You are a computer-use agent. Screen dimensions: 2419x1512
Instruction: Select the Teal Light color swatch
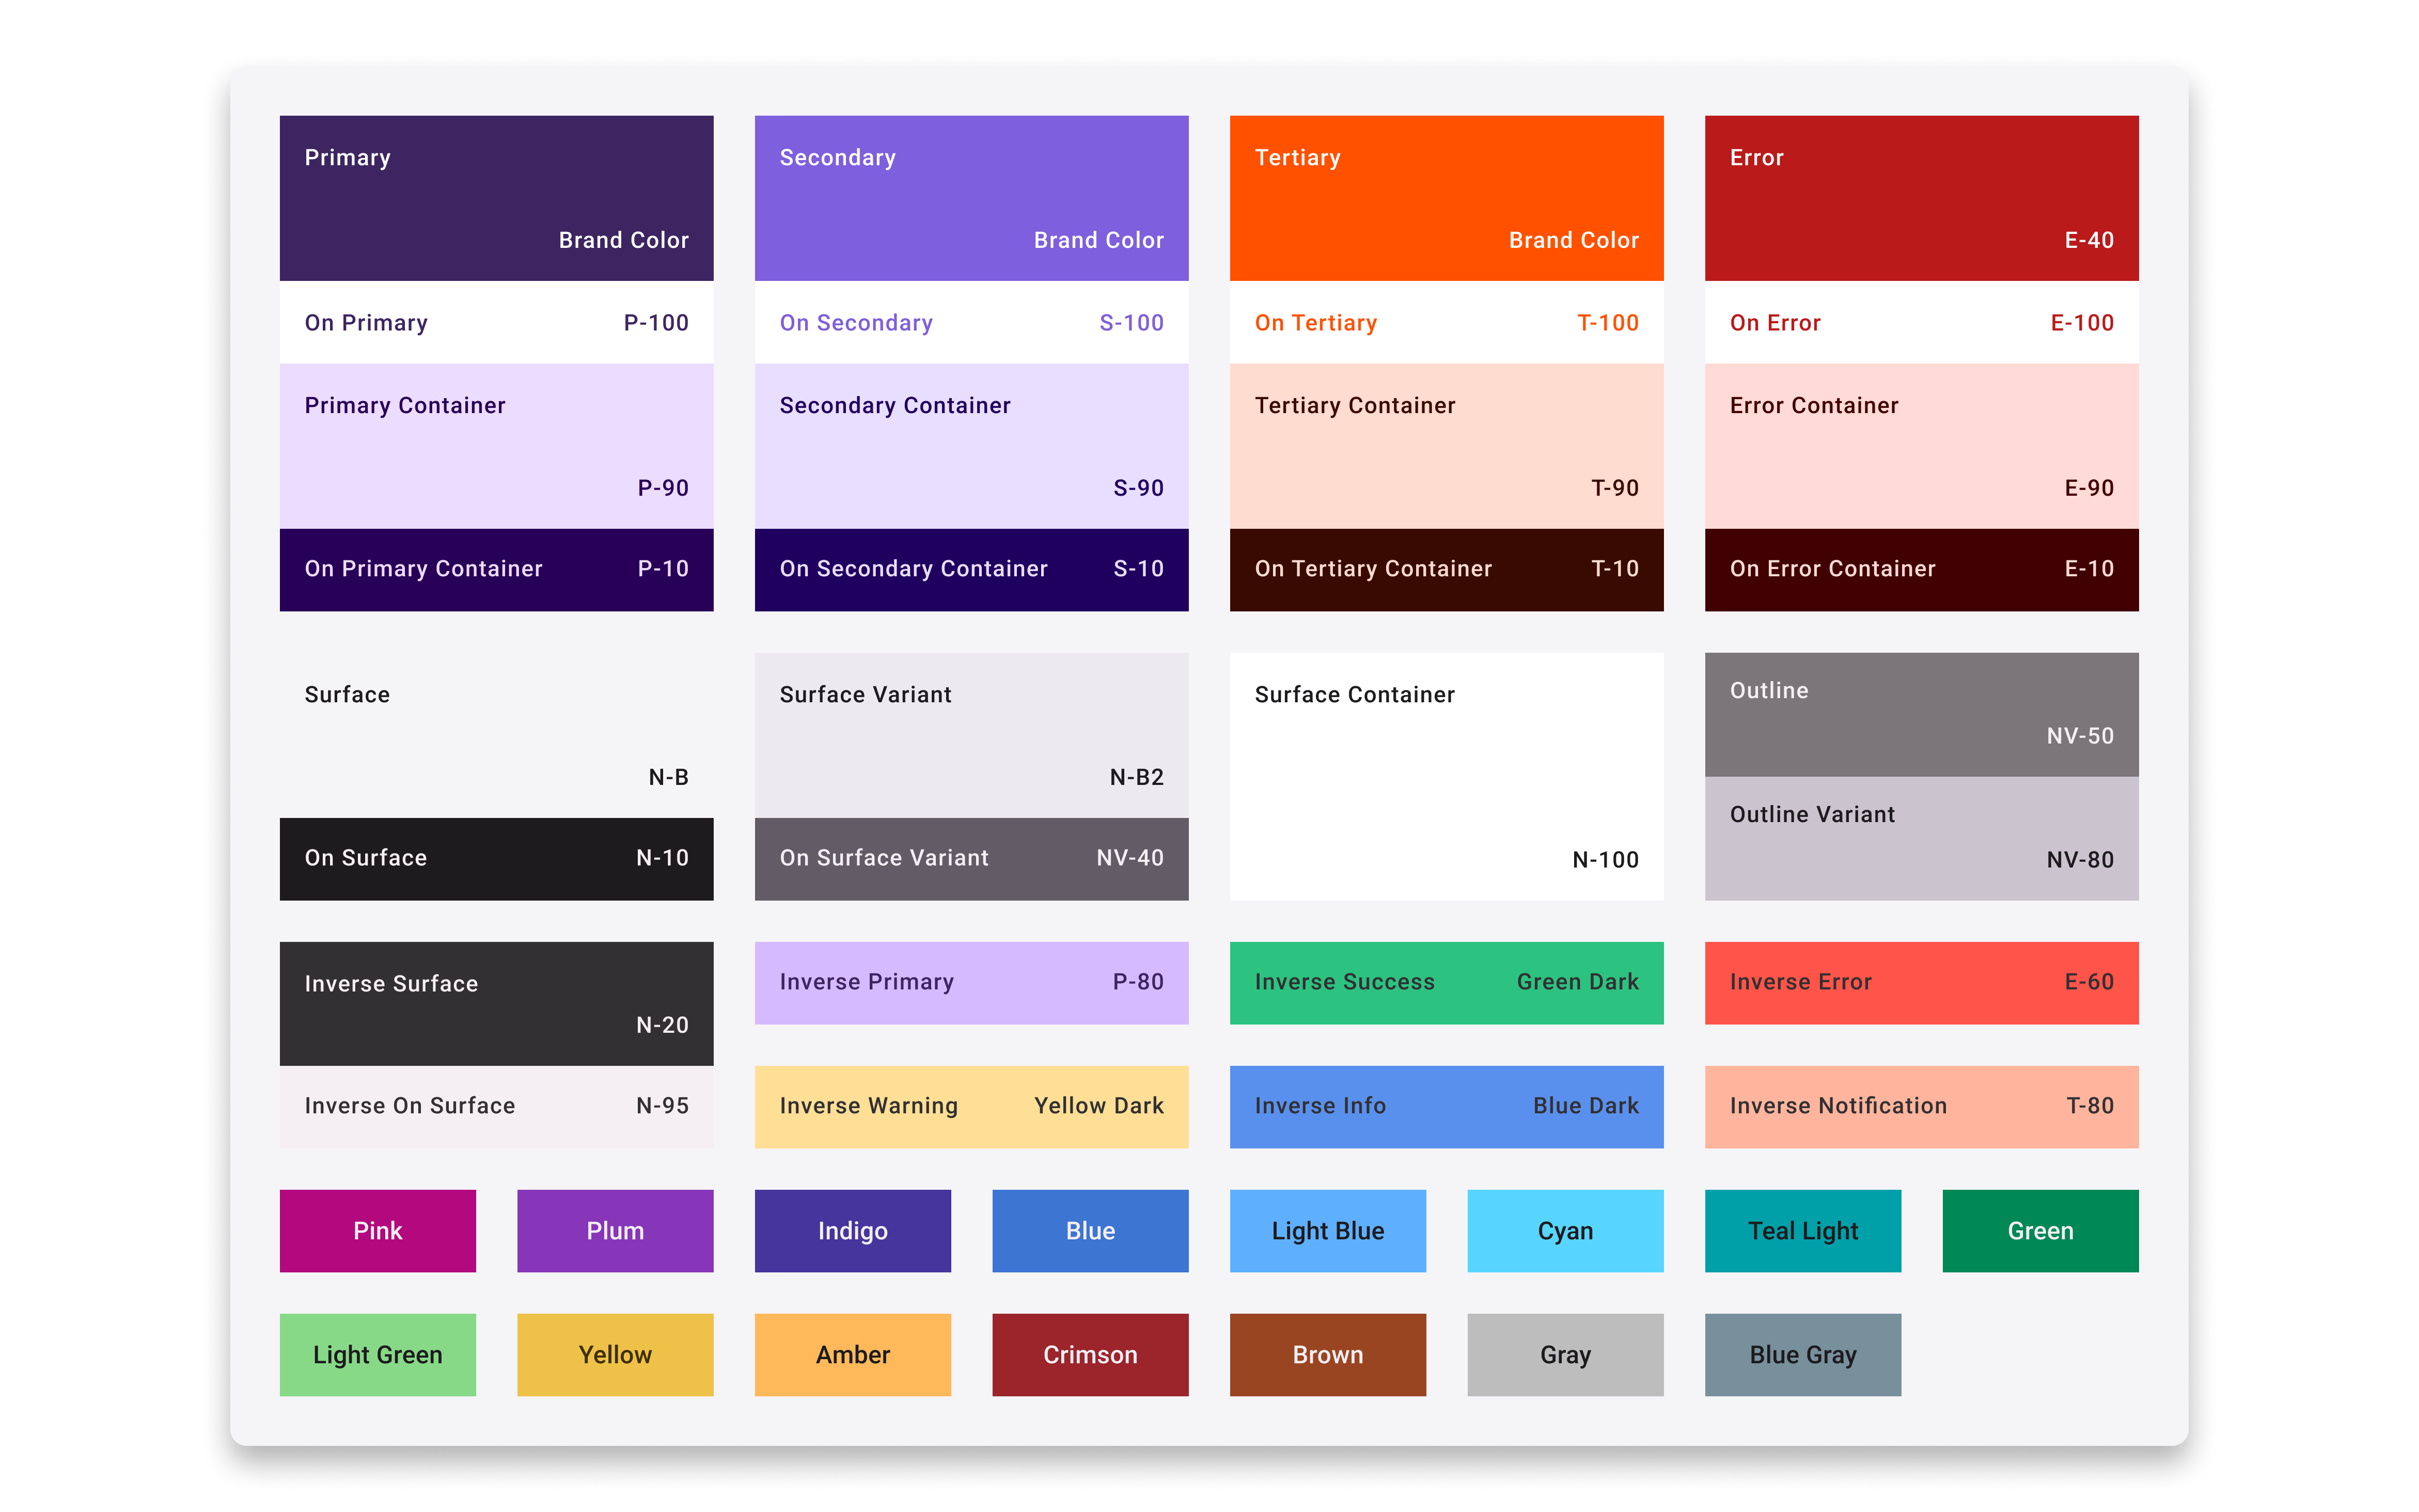click(1802, 1231)
